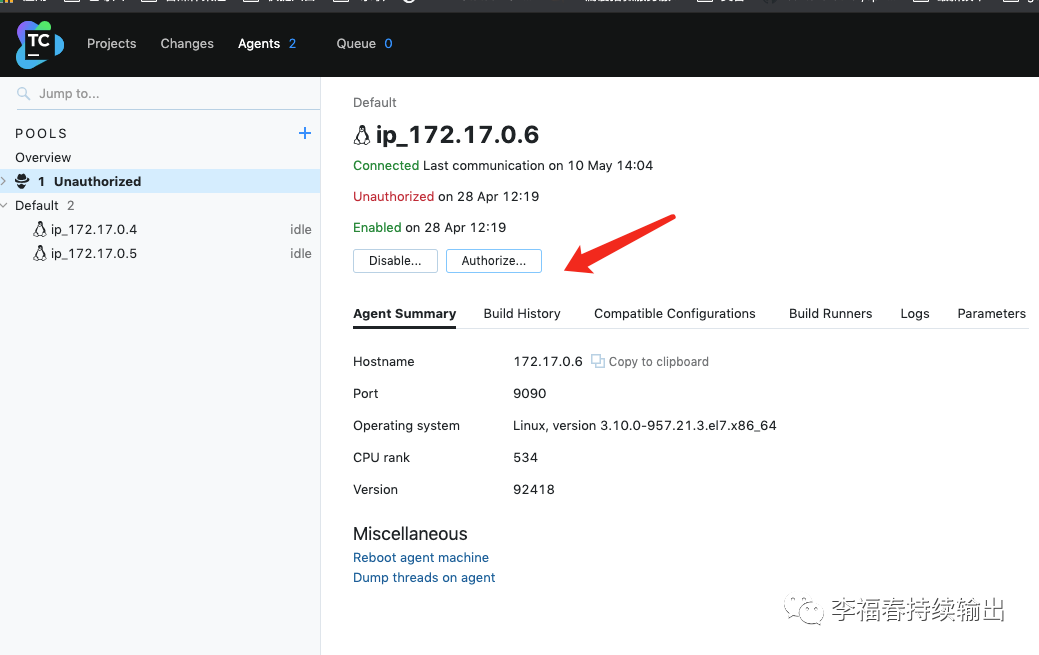Click Copy to clipboard text
Screen dimensions: 1039x655
pos(659,362)
